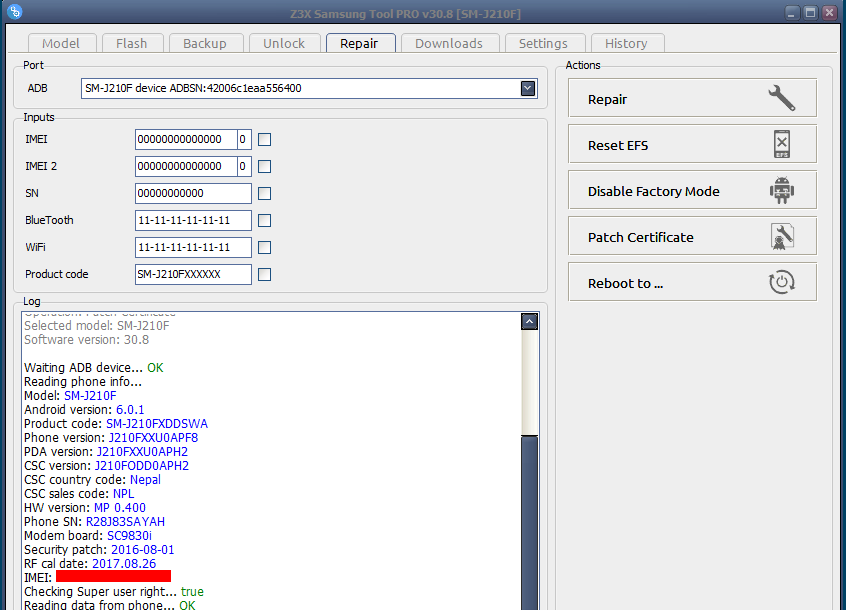The width and height of the screenshot is (846, 610).
Task: Click the IMEI 2 number input field
Action: pos(186,167)
